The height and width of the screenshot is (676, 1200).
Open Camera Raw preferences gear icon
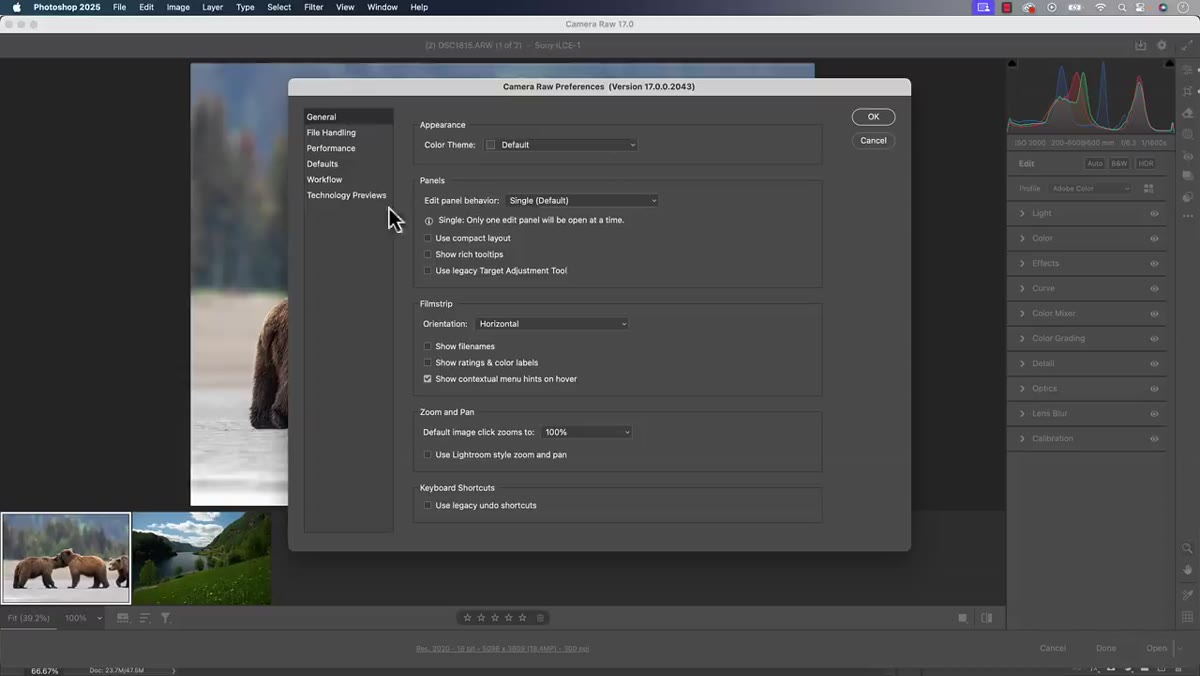[x=1162, y=45]
